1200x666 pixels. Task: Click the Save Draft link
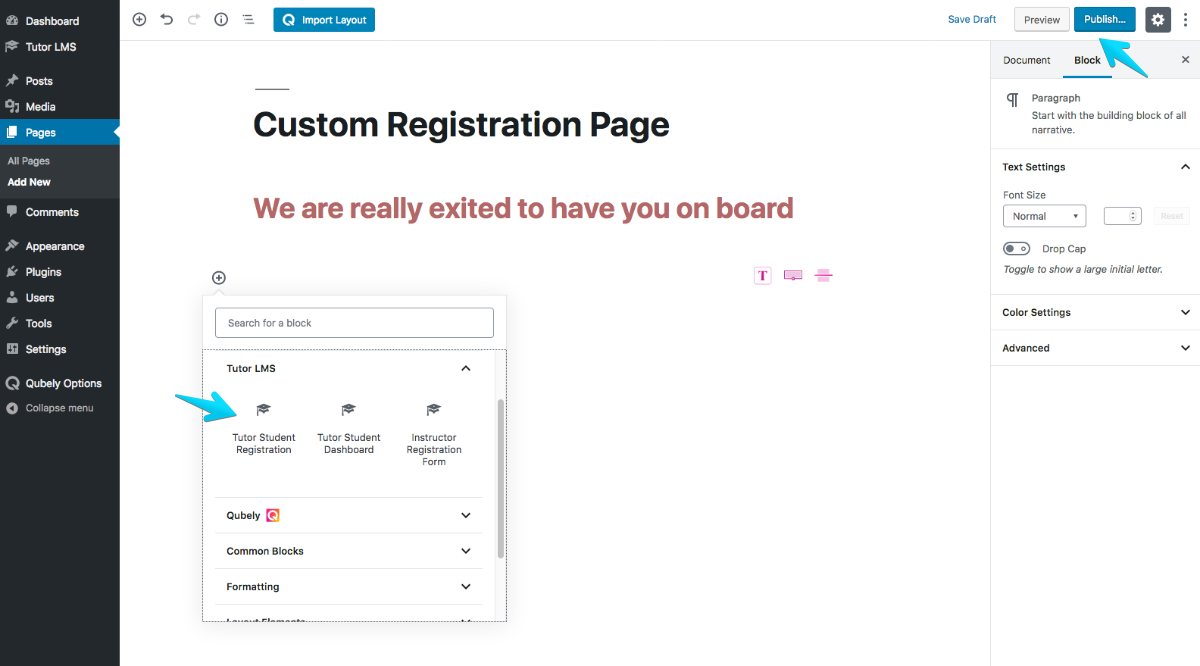972,19
